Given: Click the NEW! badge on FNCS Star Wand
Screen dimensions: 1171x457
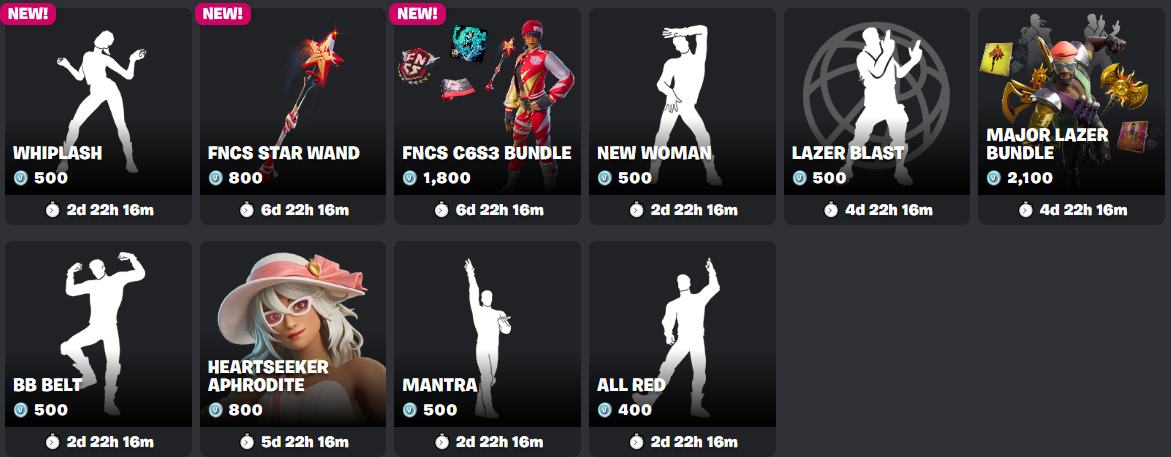Looking at the screenshot, I should coord(223,13).
